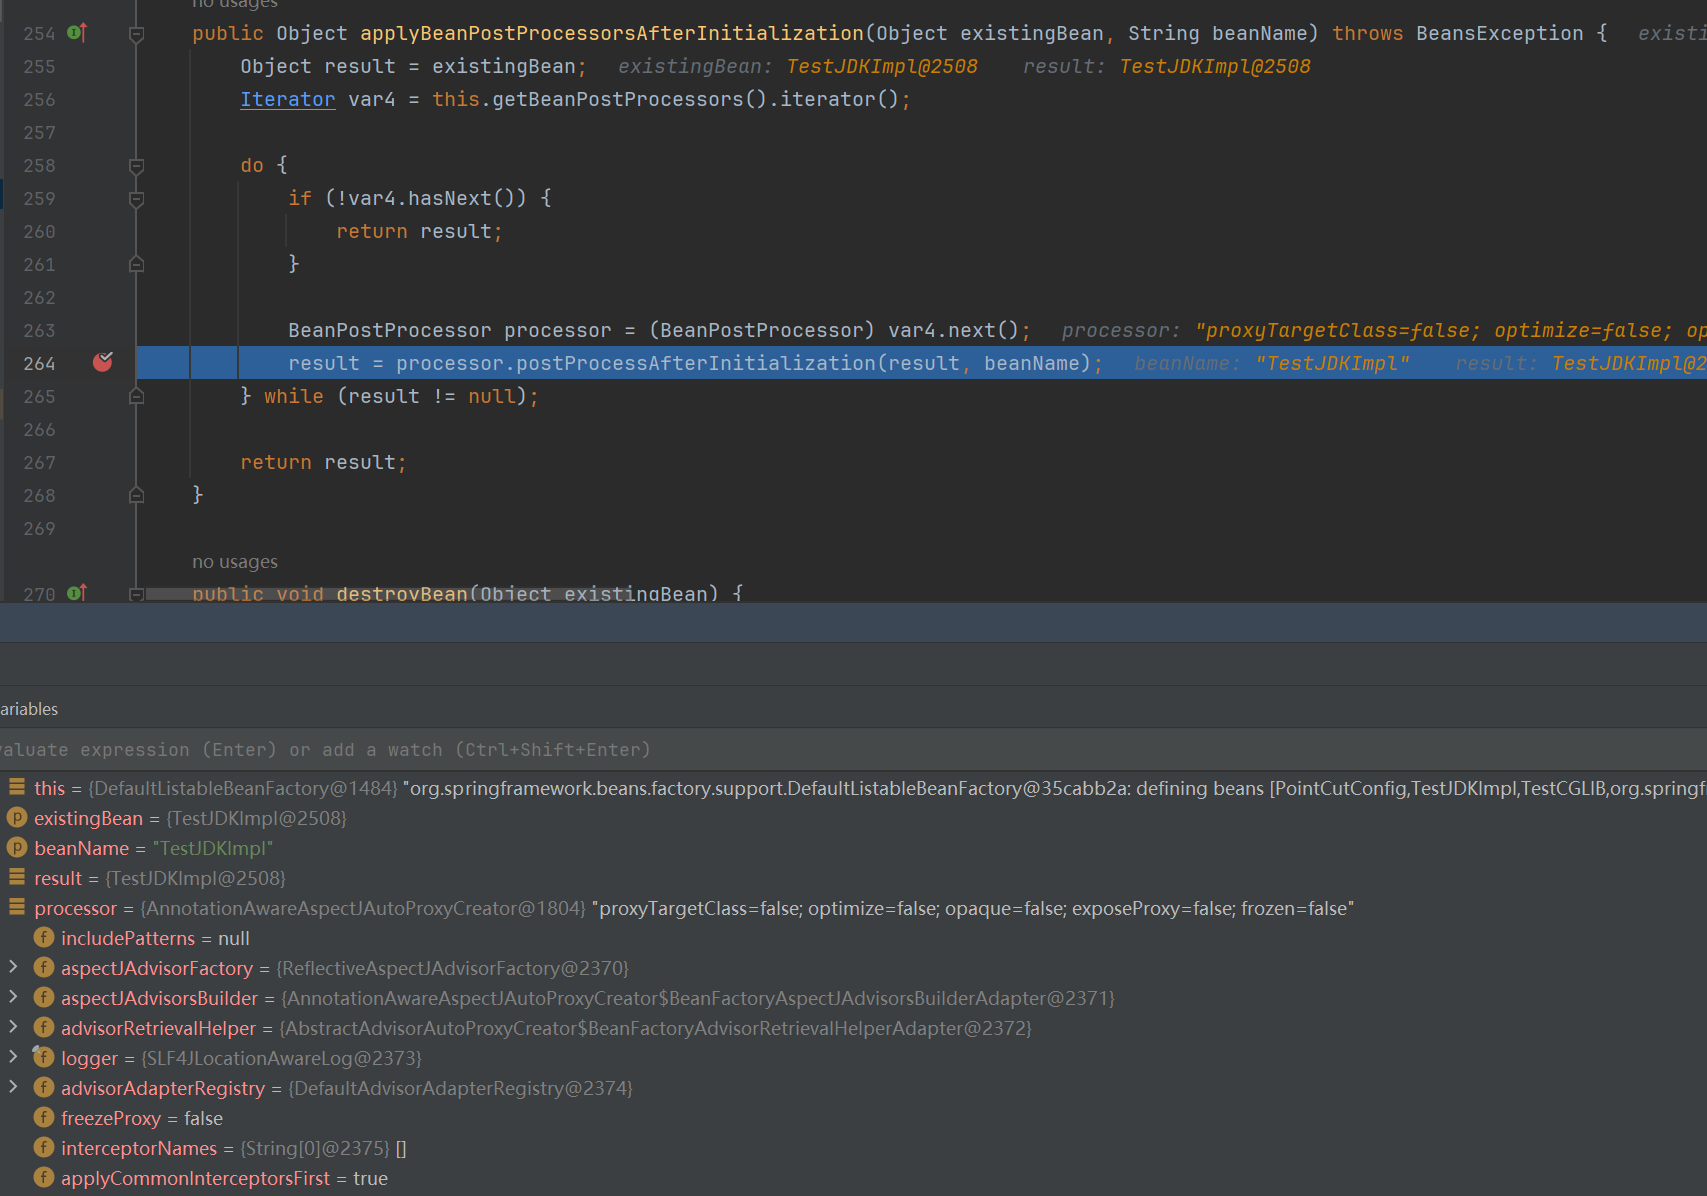Image resolution: width=1707 pixels, height=1196 pixels.
Task: Collapse the method fold marker on line 254
Action: point(137,34)
